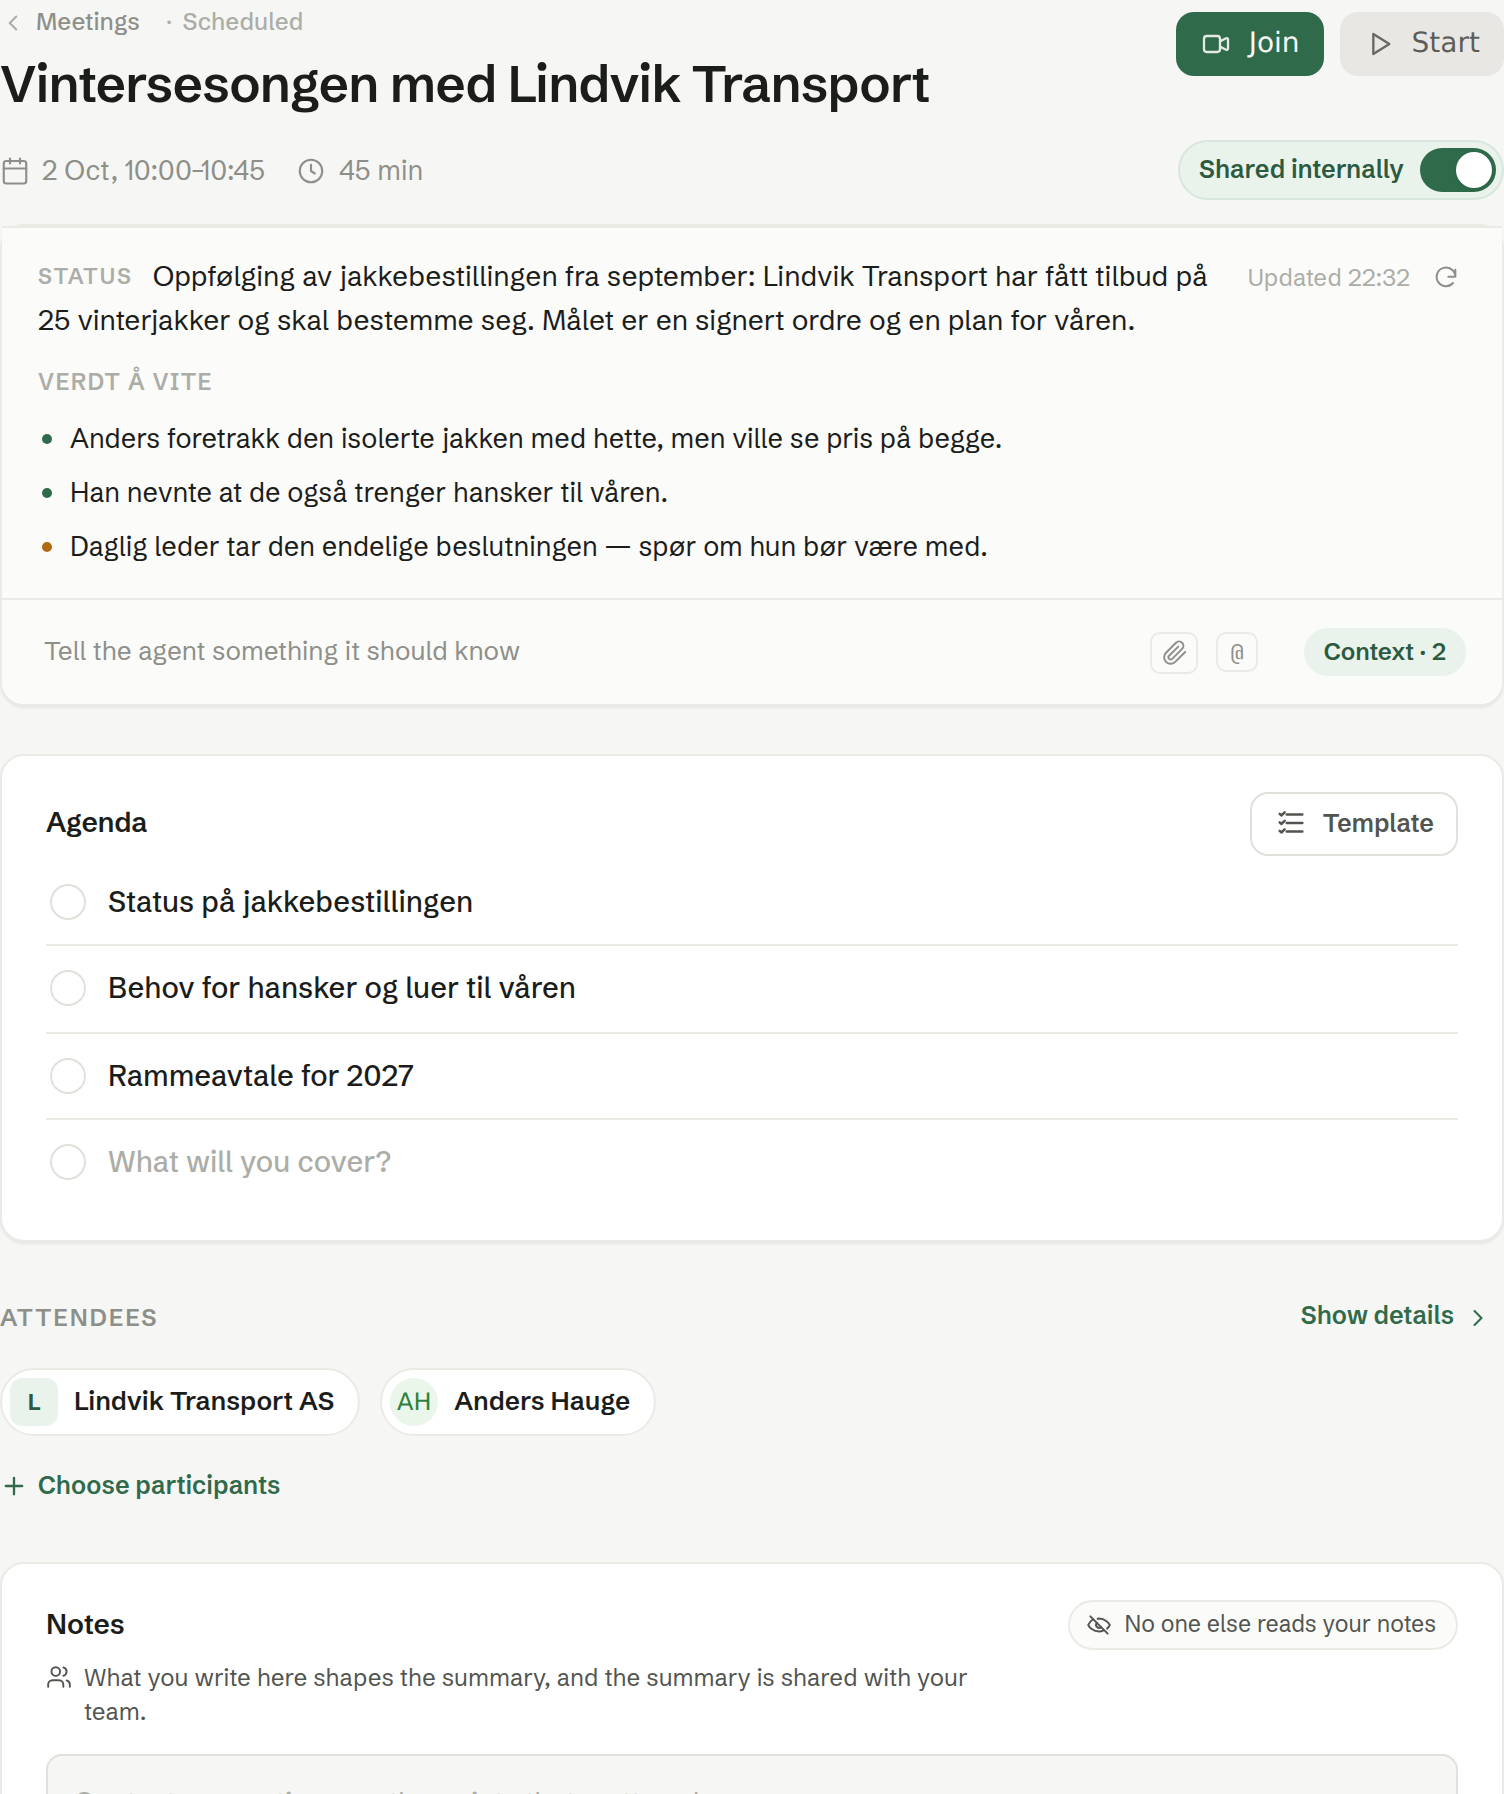Tick the hansker og luer agenda circle
Screen dimensions: 1504x1794
[x=68, y=988]
